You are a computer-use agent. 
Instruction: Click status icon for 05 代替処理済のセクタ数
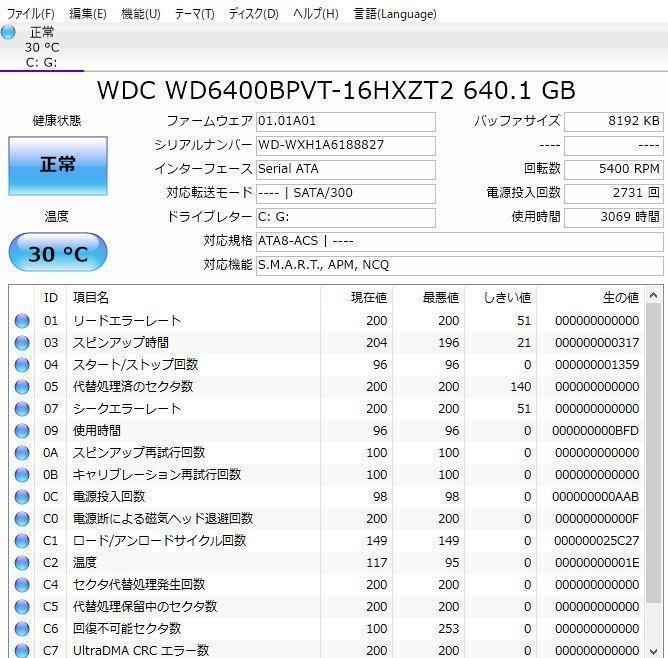[x=22, y=387]
